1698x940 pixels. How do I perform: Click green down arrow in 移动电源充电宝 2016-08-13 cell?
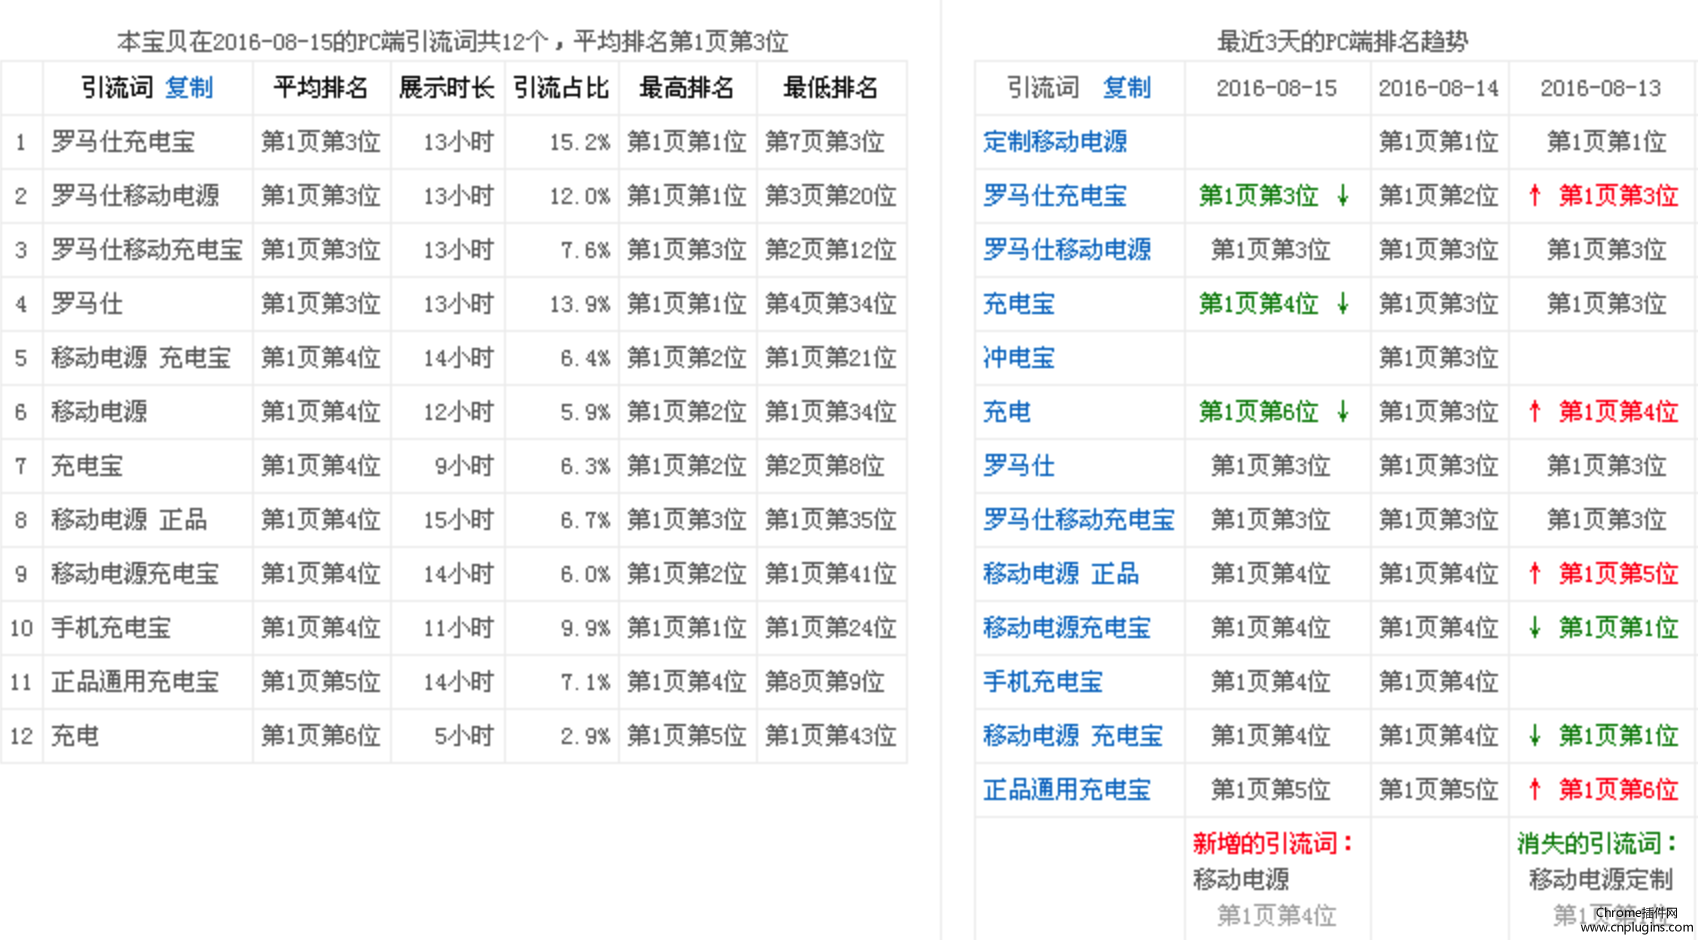(x=1535, y=628)
